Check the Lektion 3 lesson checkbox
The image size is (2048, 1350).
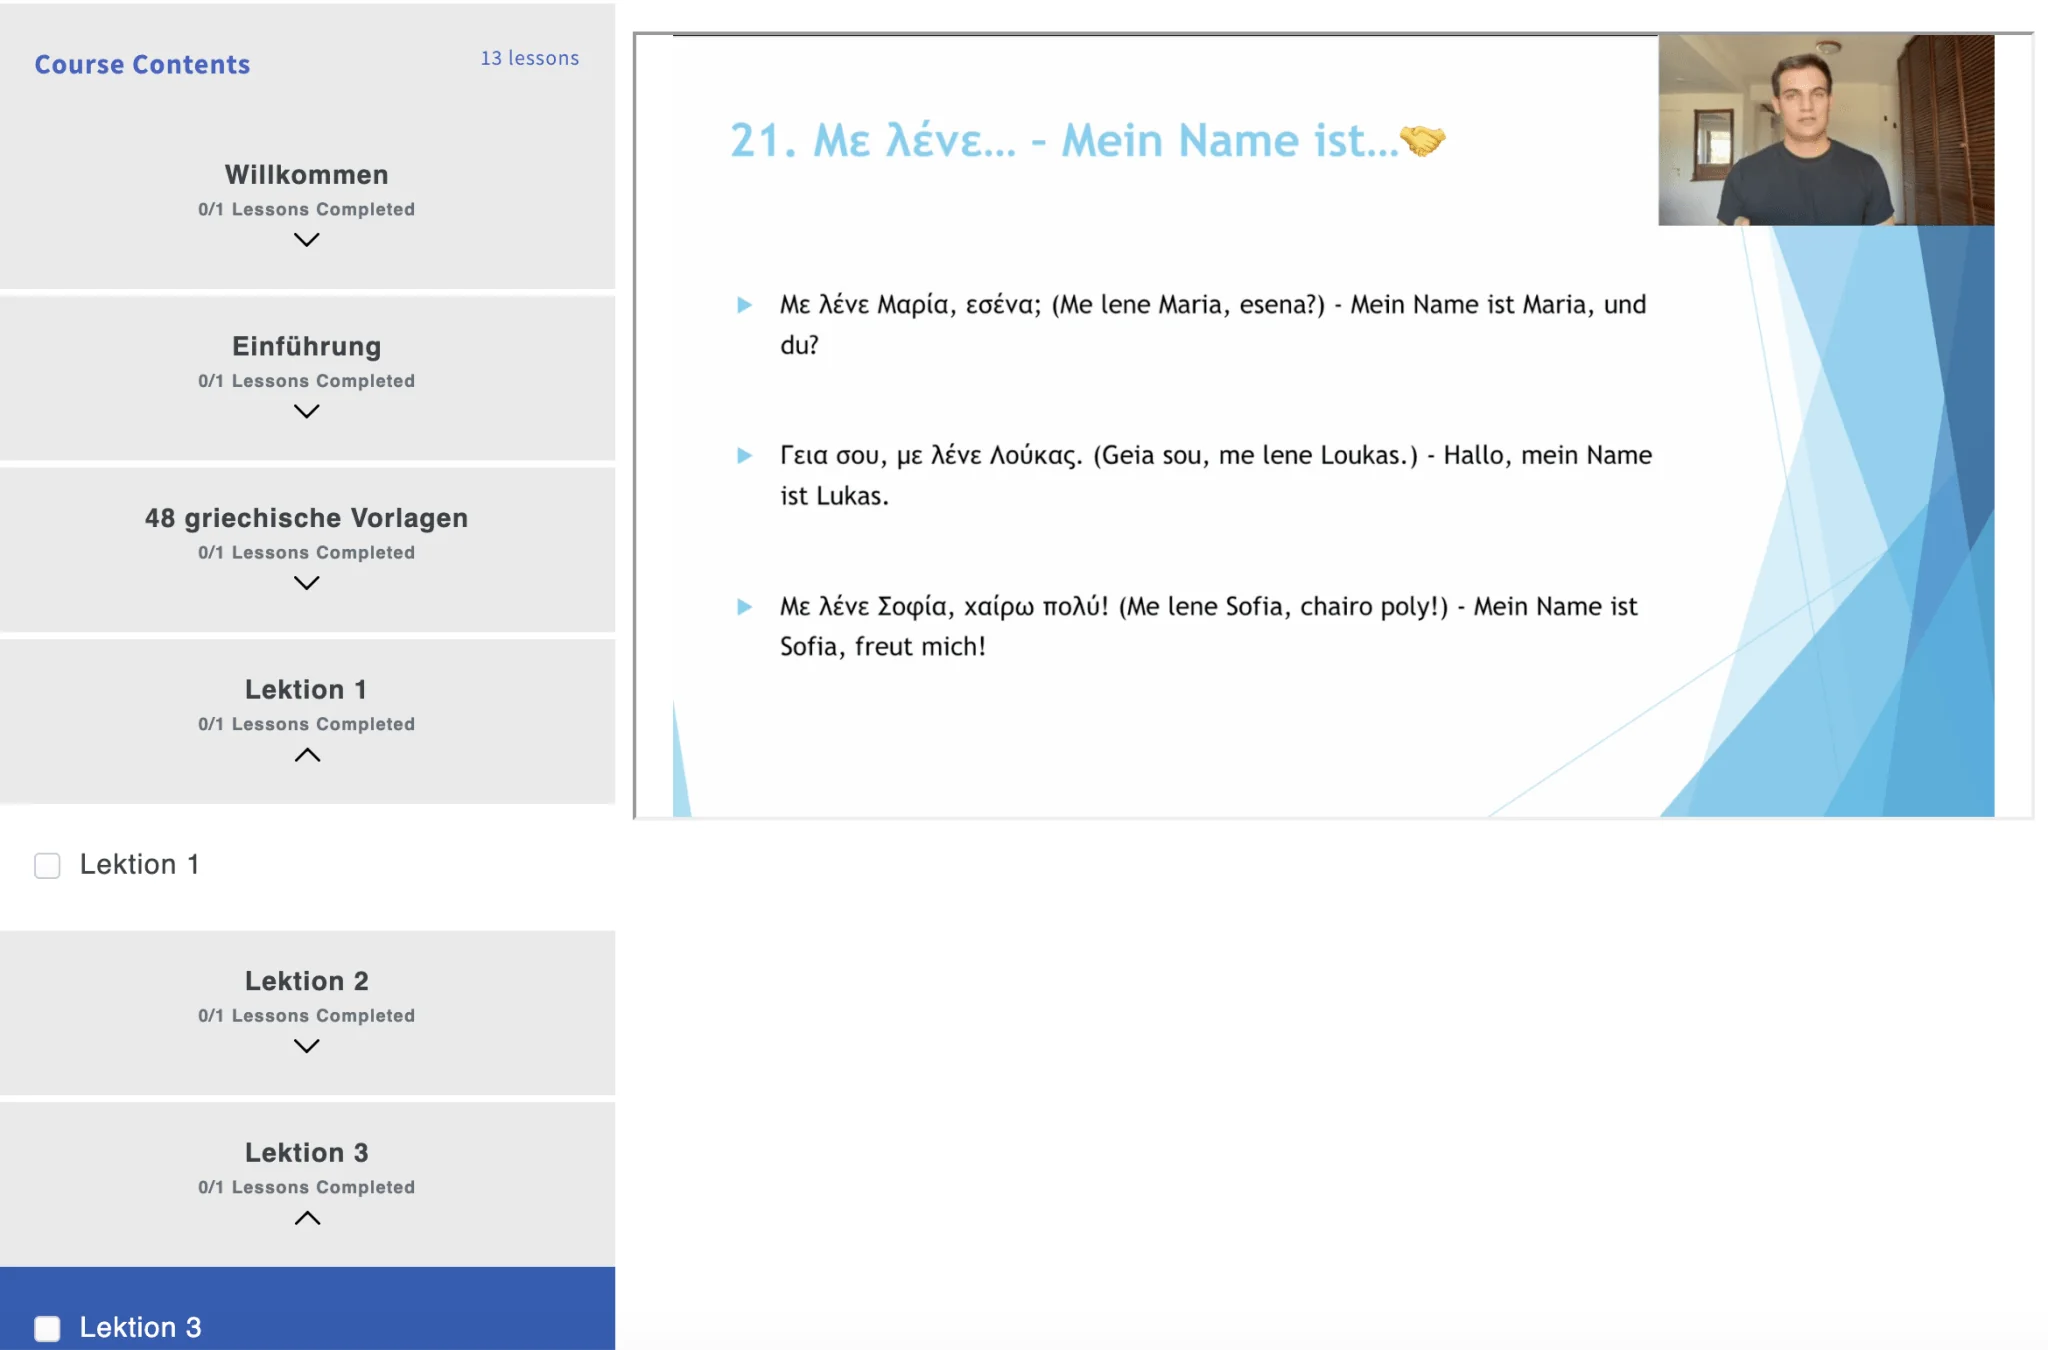point(47,1328)
